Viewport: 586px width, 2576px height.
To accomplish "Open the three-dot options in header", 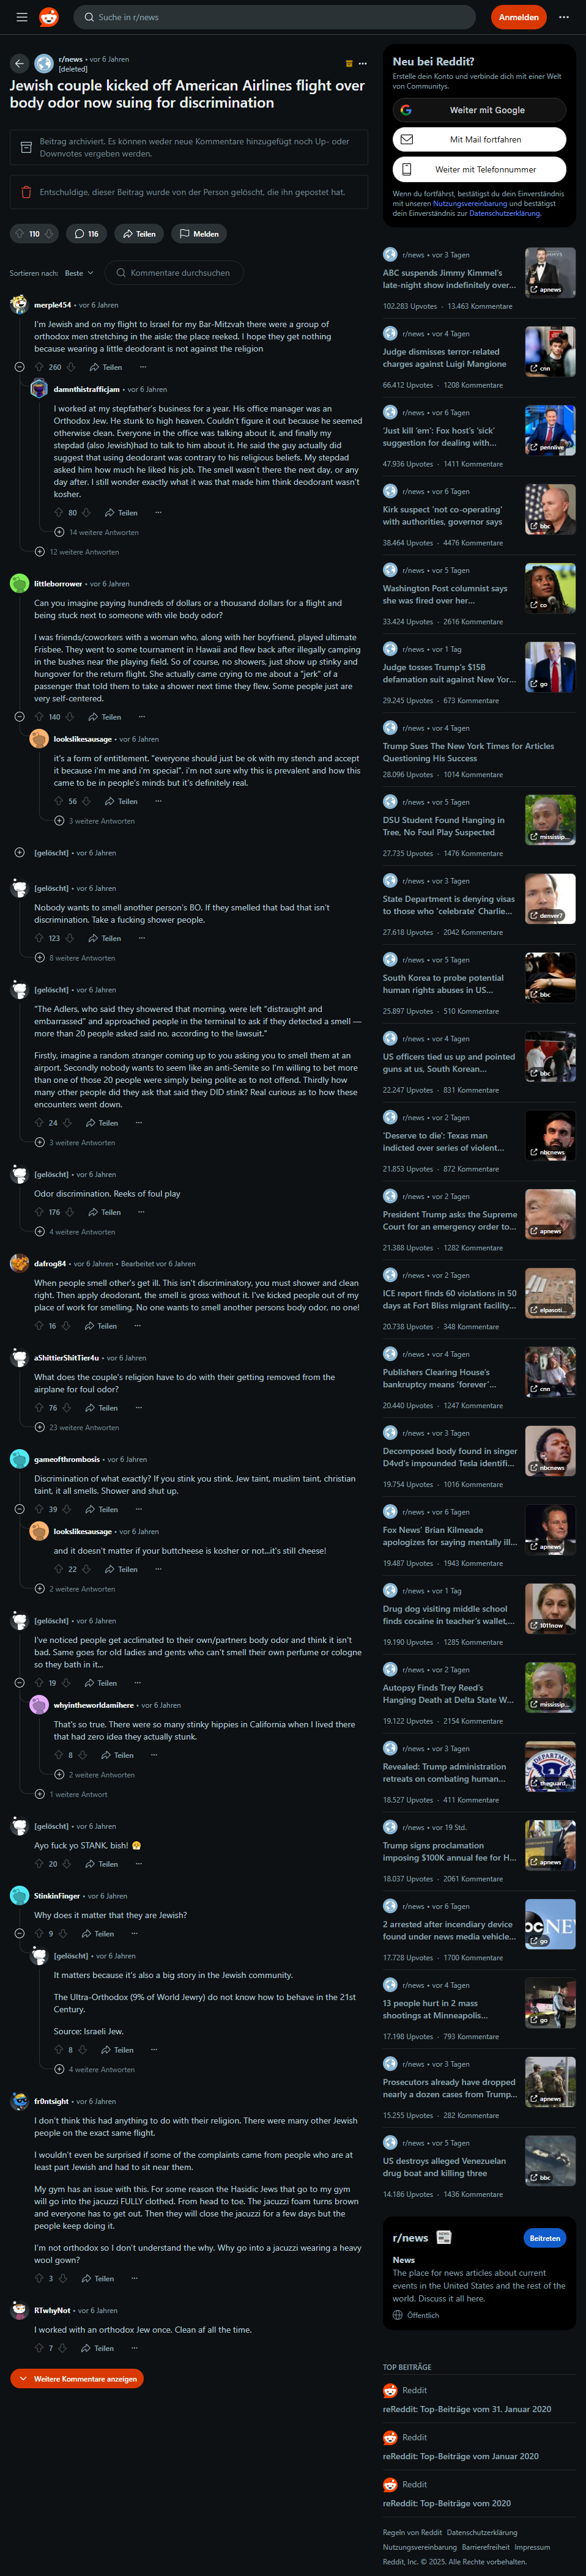I will click(564, 17).
